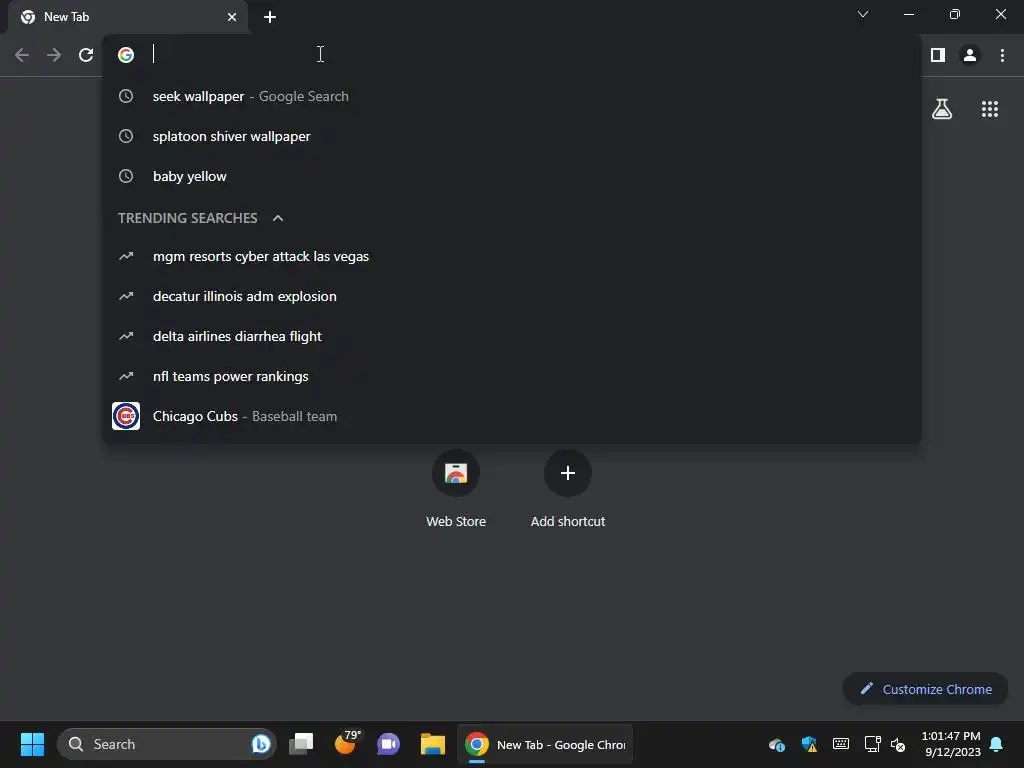This screenshot has width=1024, height=768.
Task: Choose mgm resorts cyber attack las vegas
Action: (x=512, y=256)
